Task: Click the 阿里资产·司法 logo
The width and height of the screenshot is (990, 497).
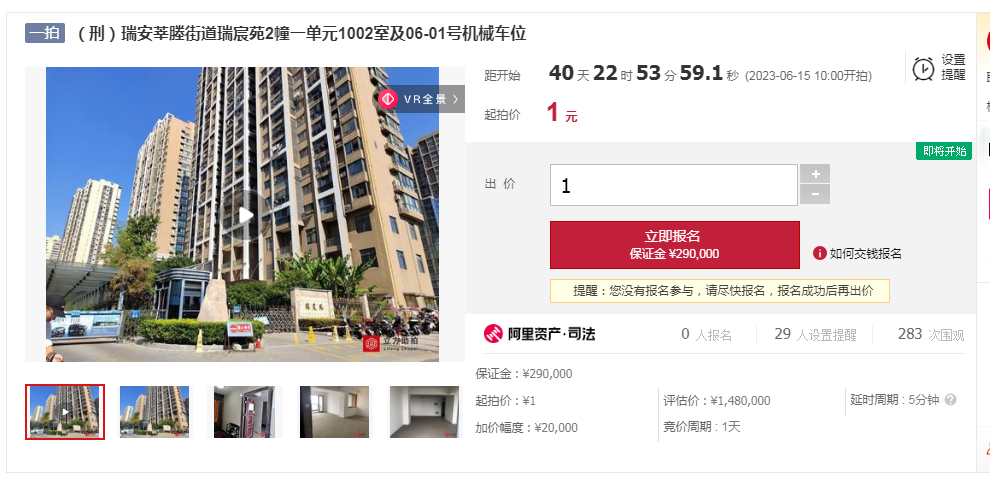Action: coord(540,333)
